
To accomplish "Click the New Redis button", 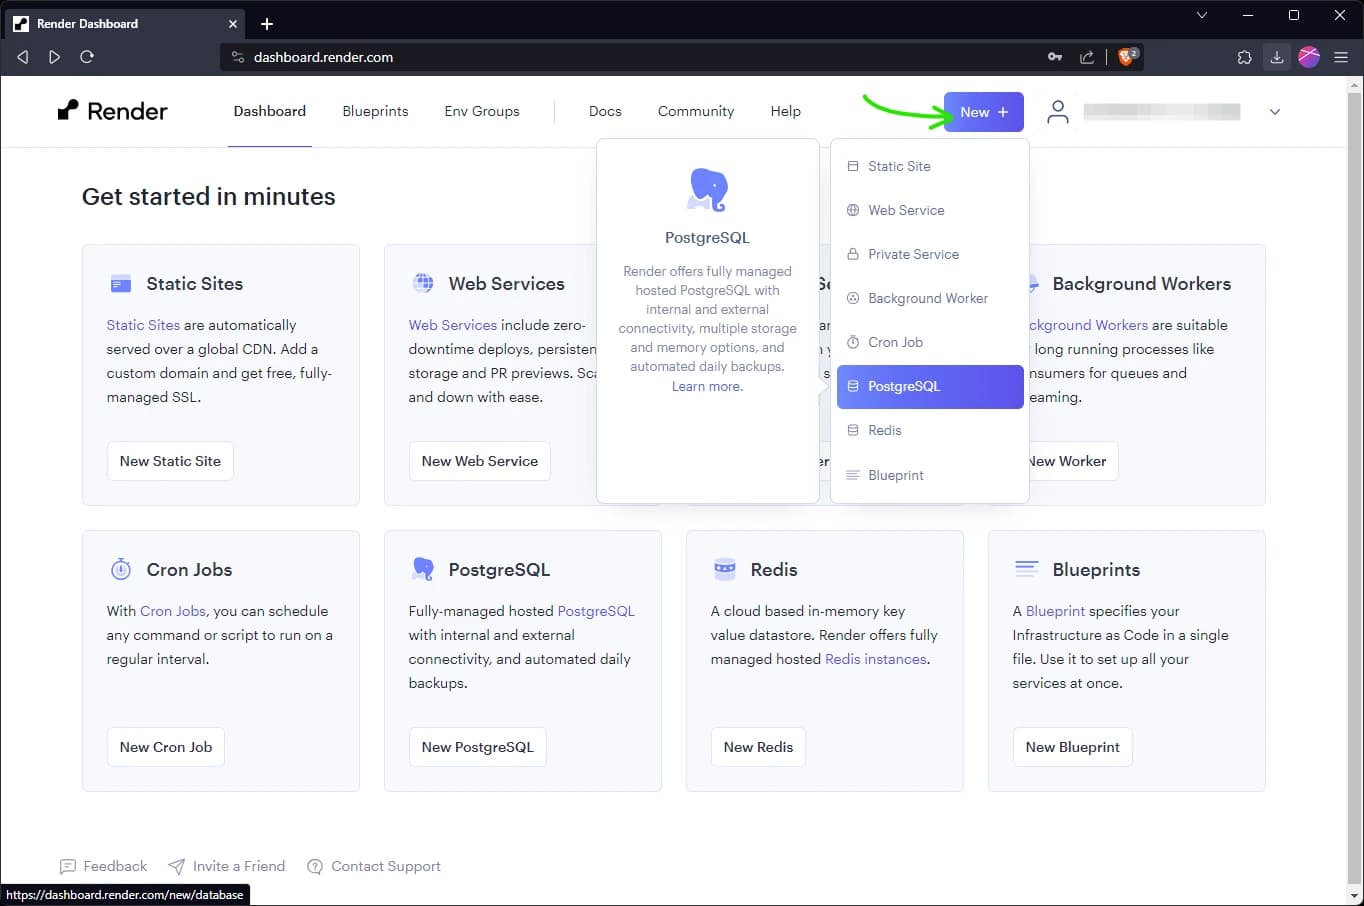I will 757,747.
